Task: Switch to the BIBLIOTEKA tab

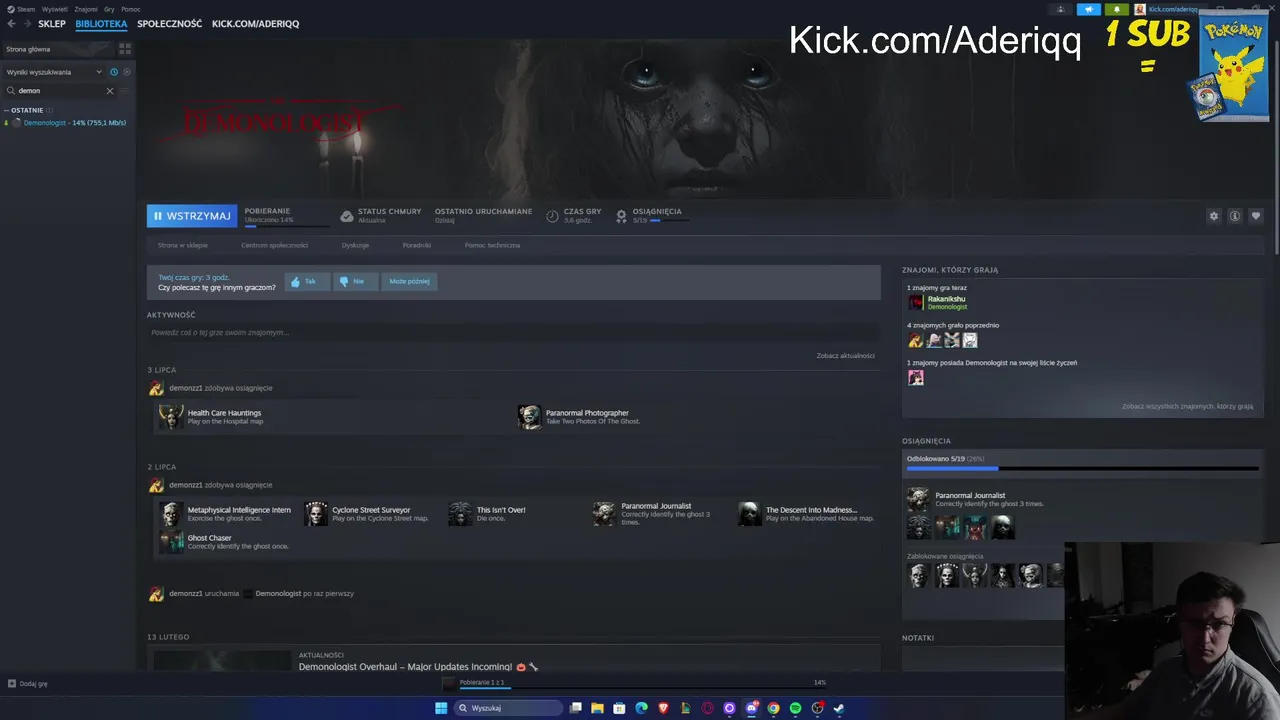Action: tap(101, 23)
